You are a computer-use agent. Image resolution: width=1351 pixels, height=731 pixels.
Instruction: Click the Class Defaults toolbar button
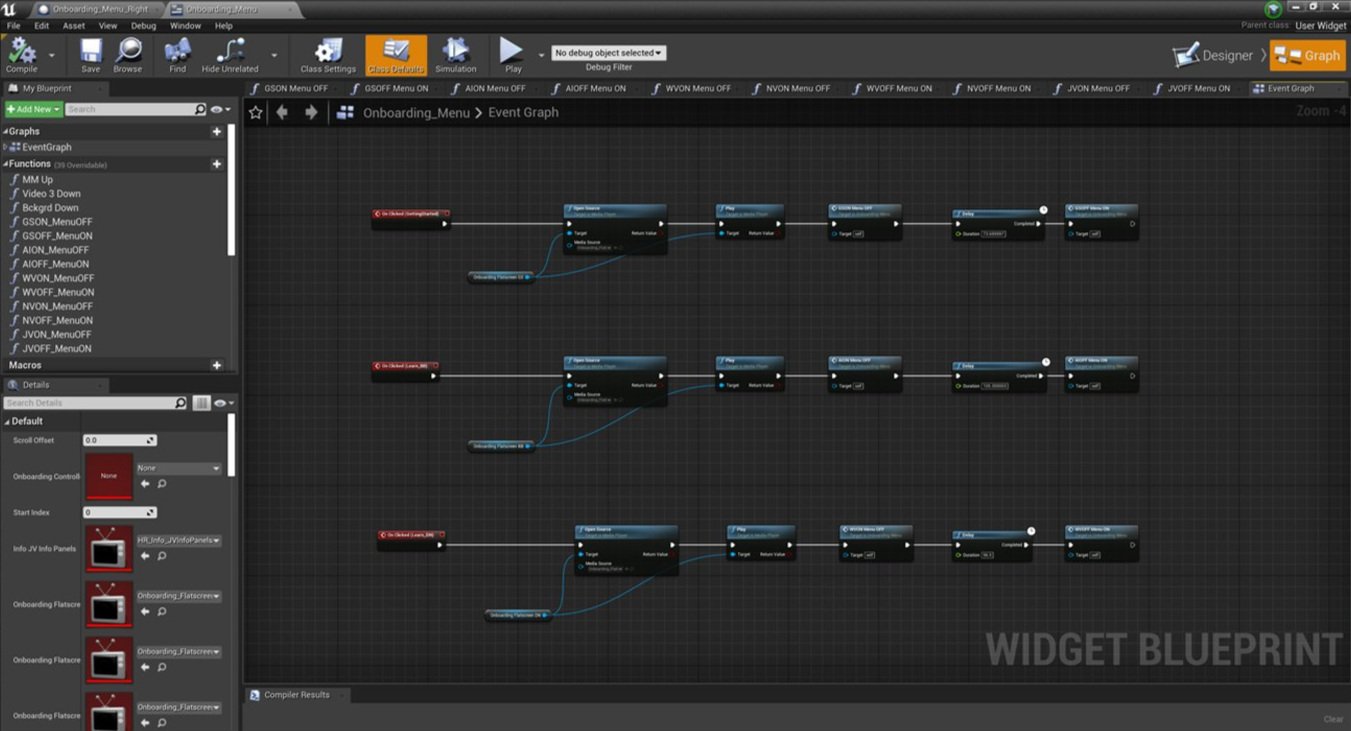(396, 55)
